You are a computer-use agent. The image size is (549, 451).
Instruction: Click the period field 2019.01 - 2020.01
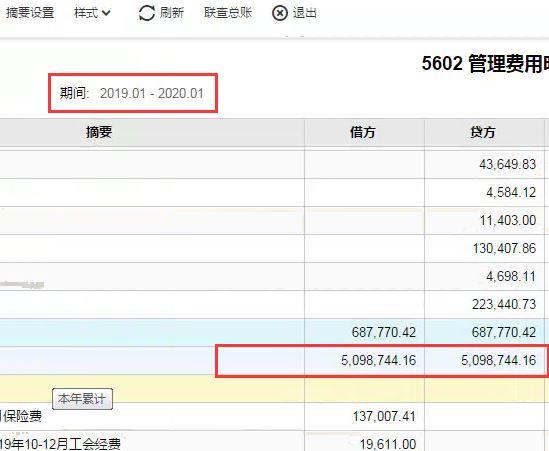[152, 93]
